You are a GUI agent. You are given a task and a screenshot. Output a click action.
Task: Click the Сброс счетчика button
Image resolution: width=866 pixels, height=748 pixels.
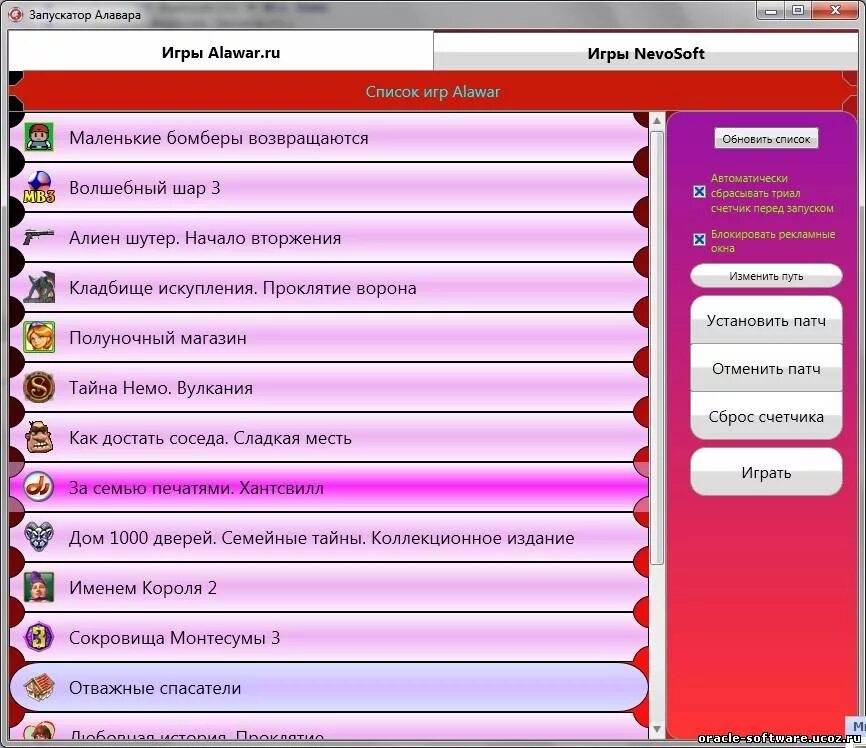[x=766, y=417]
